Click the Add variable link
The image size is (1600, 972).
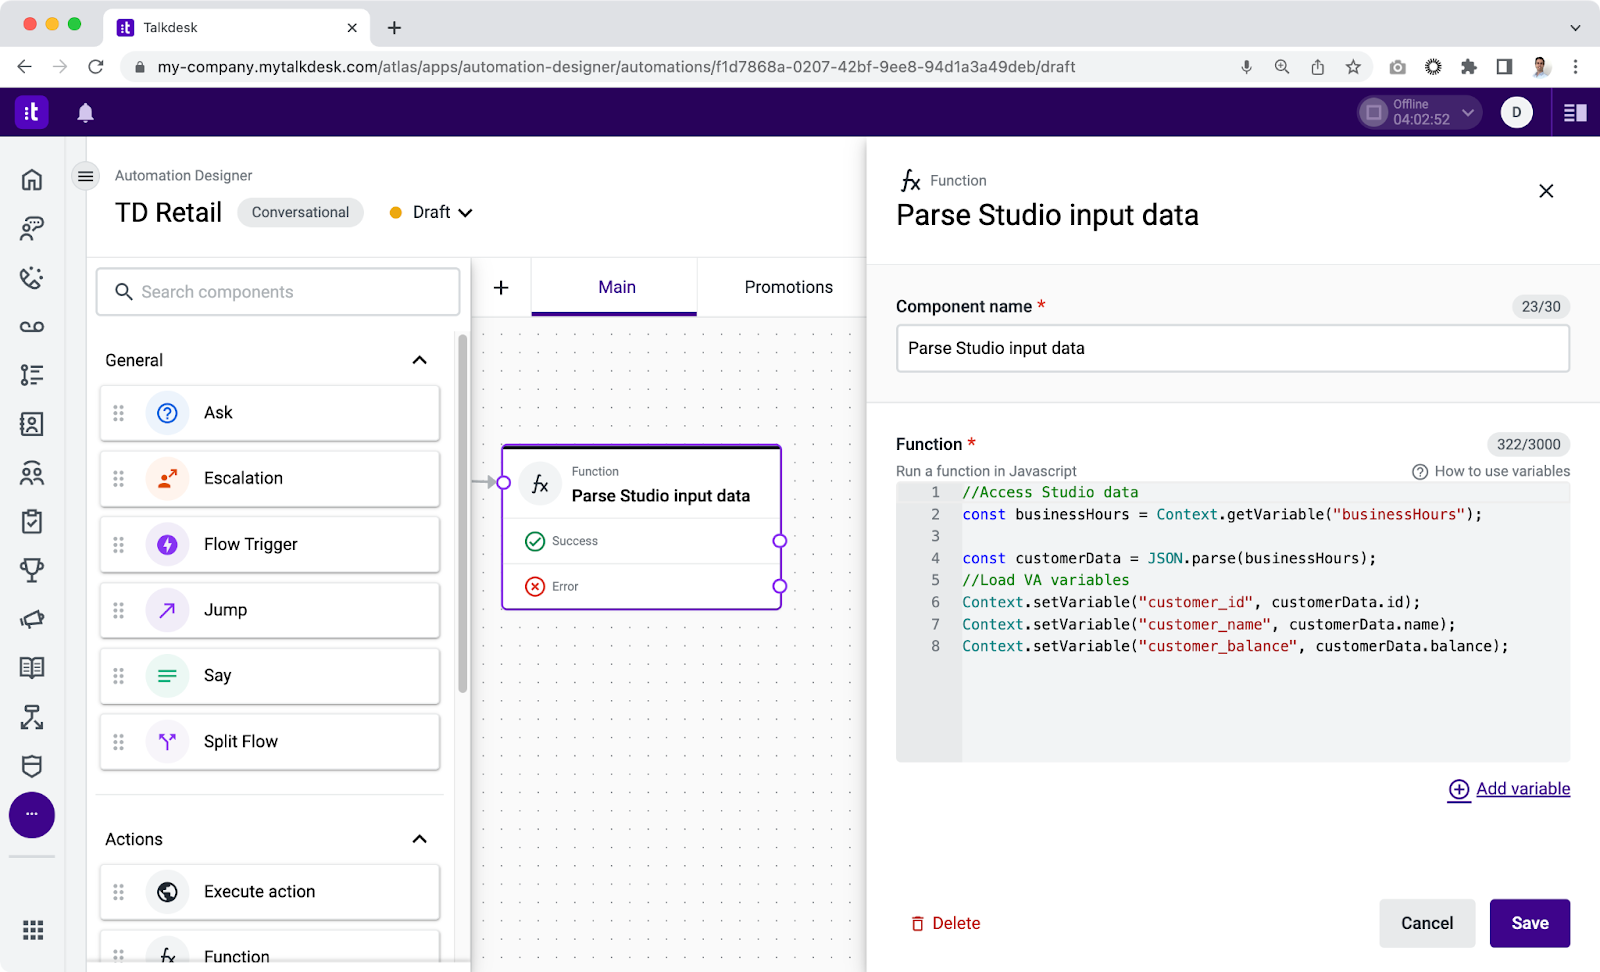pos(1510,790)
